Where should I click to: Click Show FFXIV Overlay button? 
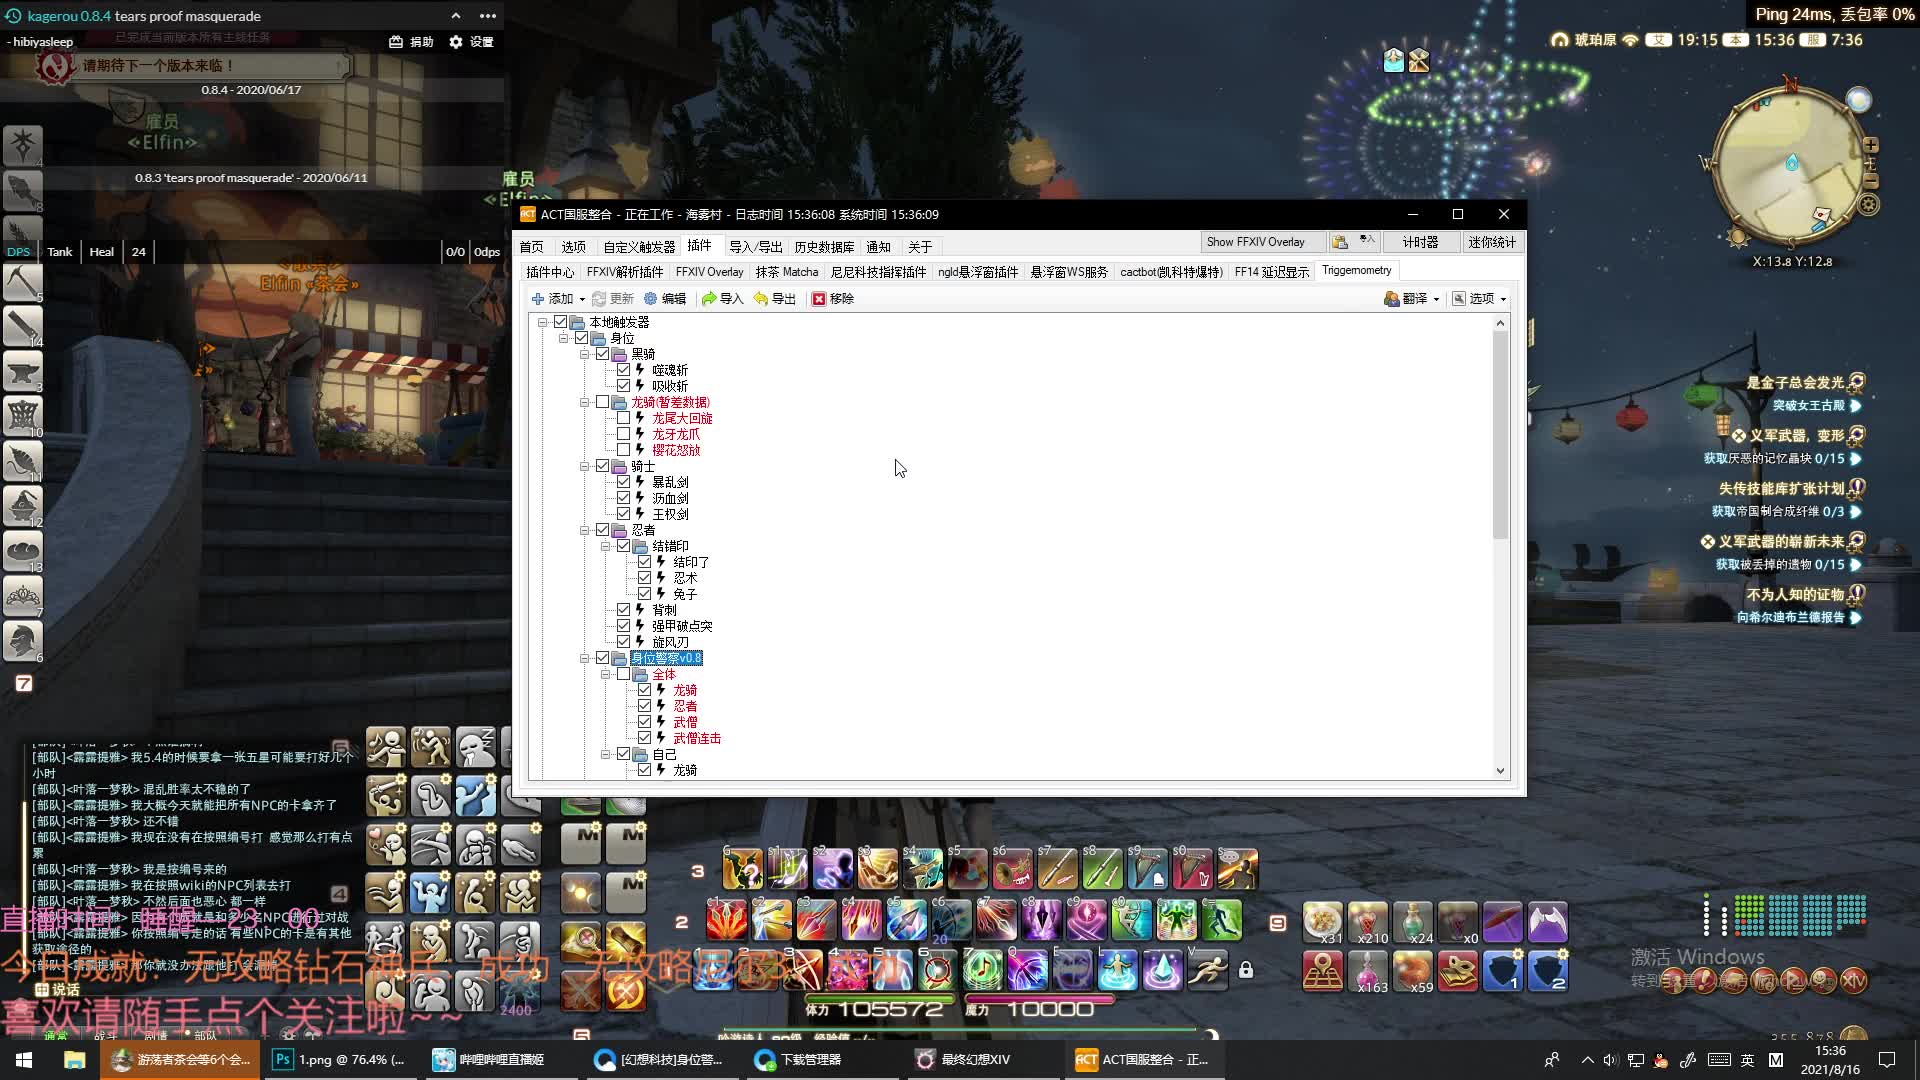click(x=1255, y=241)
